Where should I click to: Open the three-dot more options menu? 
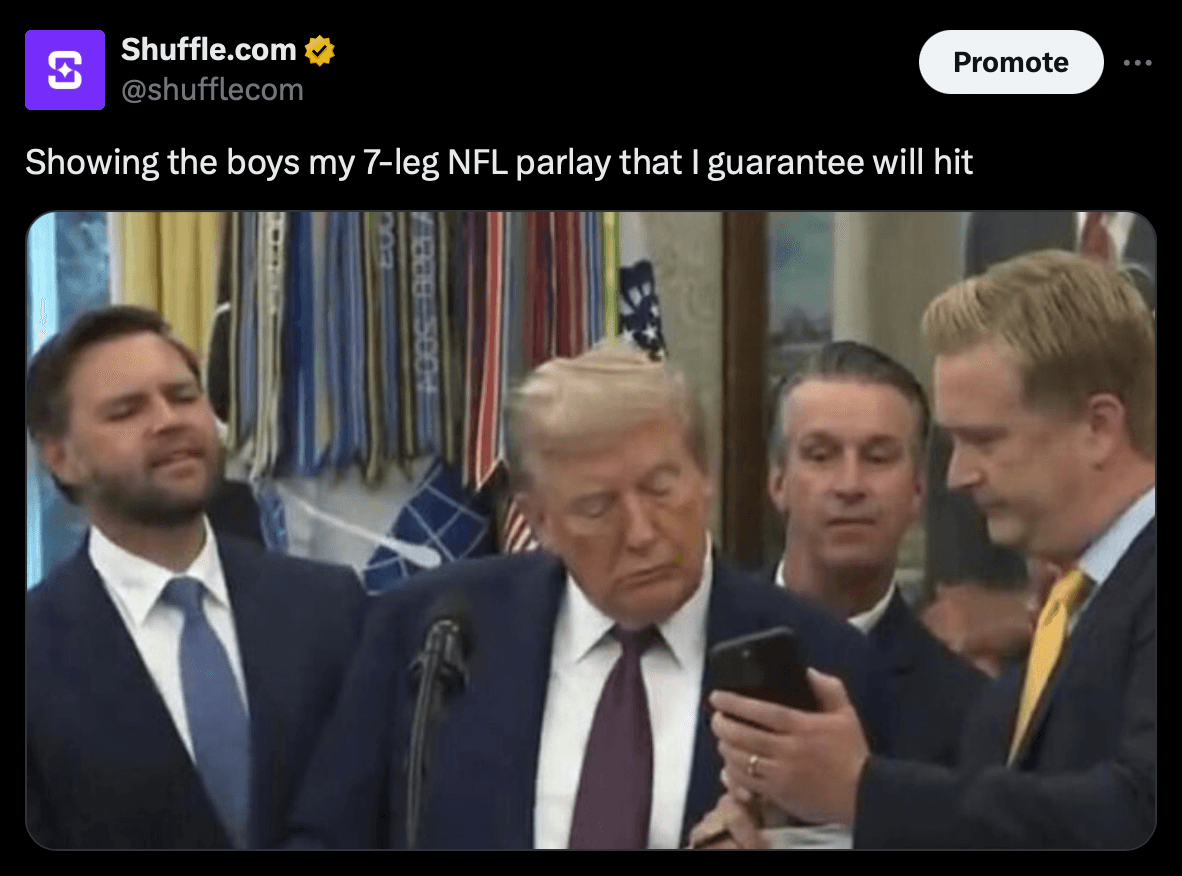click(x=1137, y=63)
